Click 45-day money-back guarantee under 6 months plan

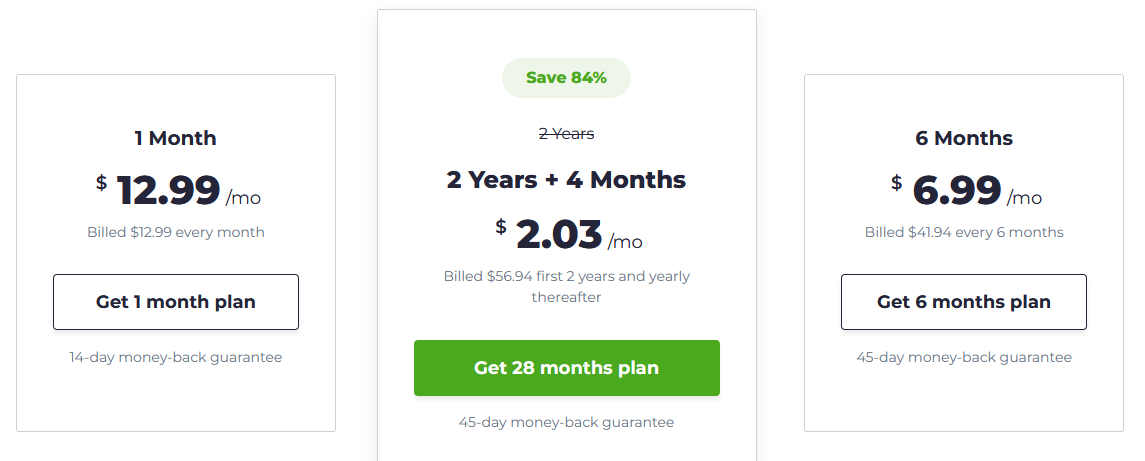point(964,357)
